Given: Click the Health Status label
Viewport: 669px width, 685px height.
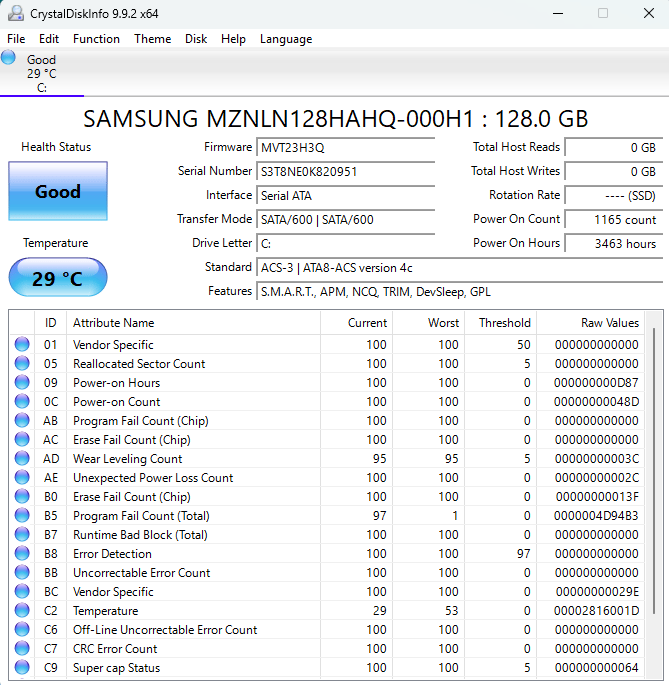Looking at the screenshot, I should pyautogui.click(x=56, y=147).
